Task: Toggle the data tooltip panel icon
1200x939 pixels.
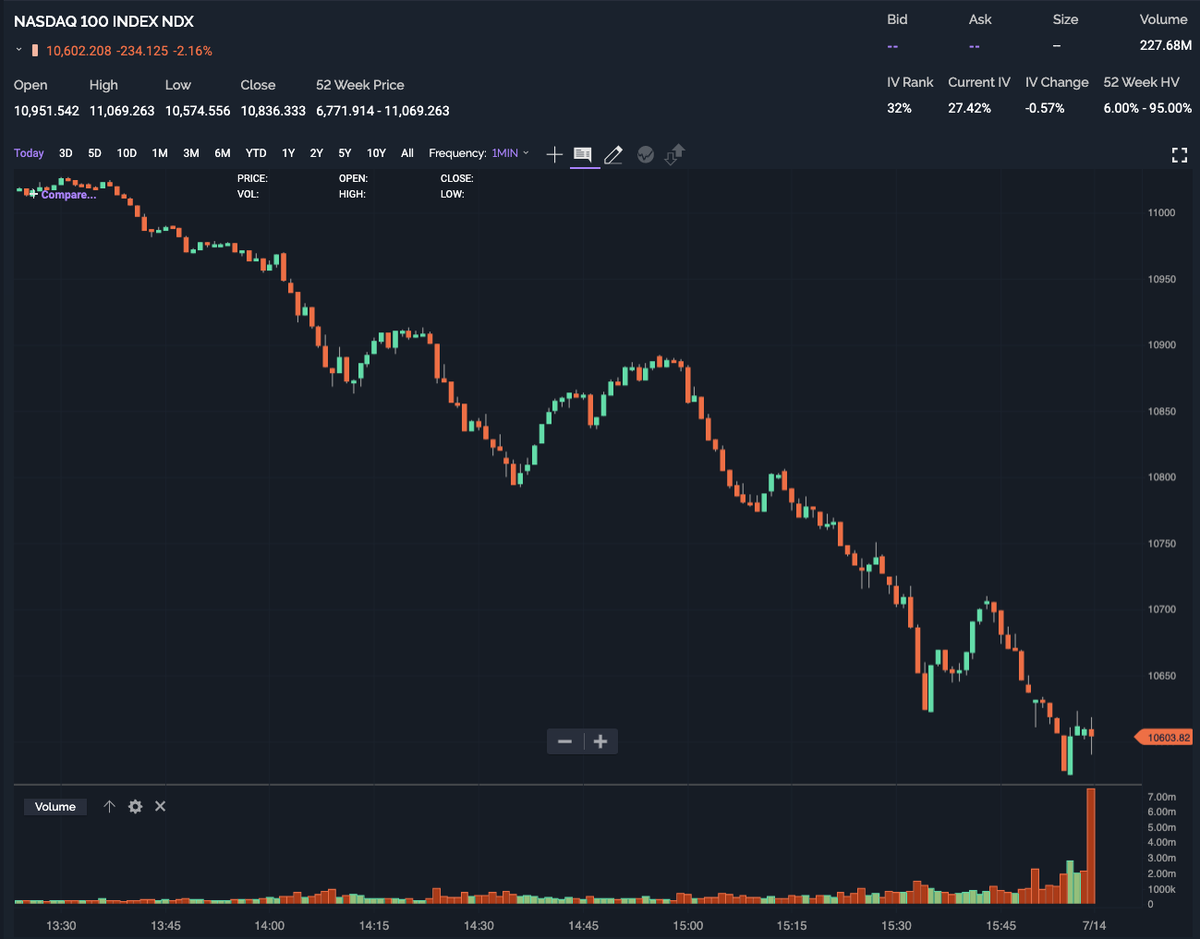Action: tap(584, 154)
